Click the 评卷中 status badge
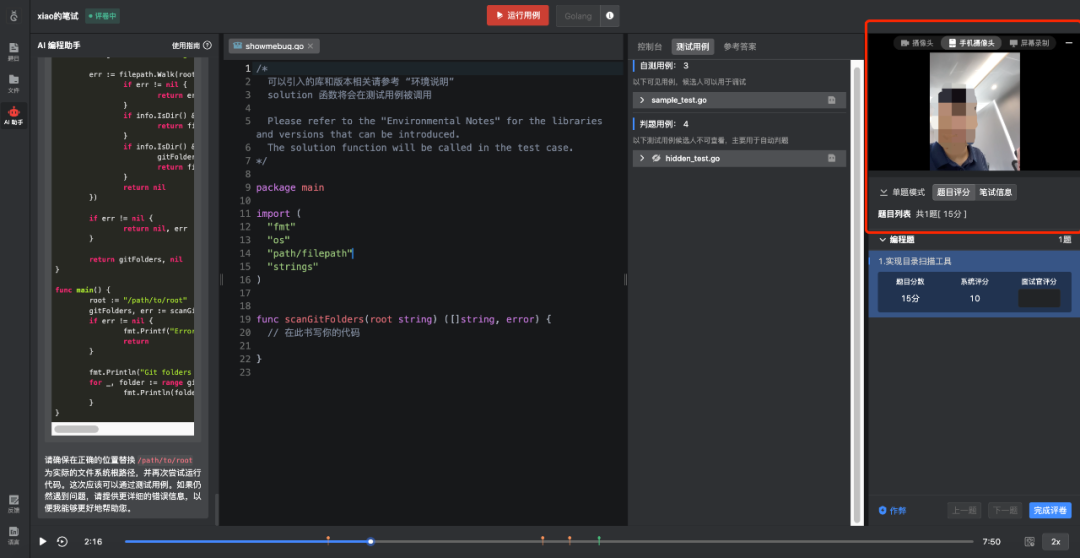The width and height of the screenshot is (1080, 558). pyautogui.click(x=102, y=16)
